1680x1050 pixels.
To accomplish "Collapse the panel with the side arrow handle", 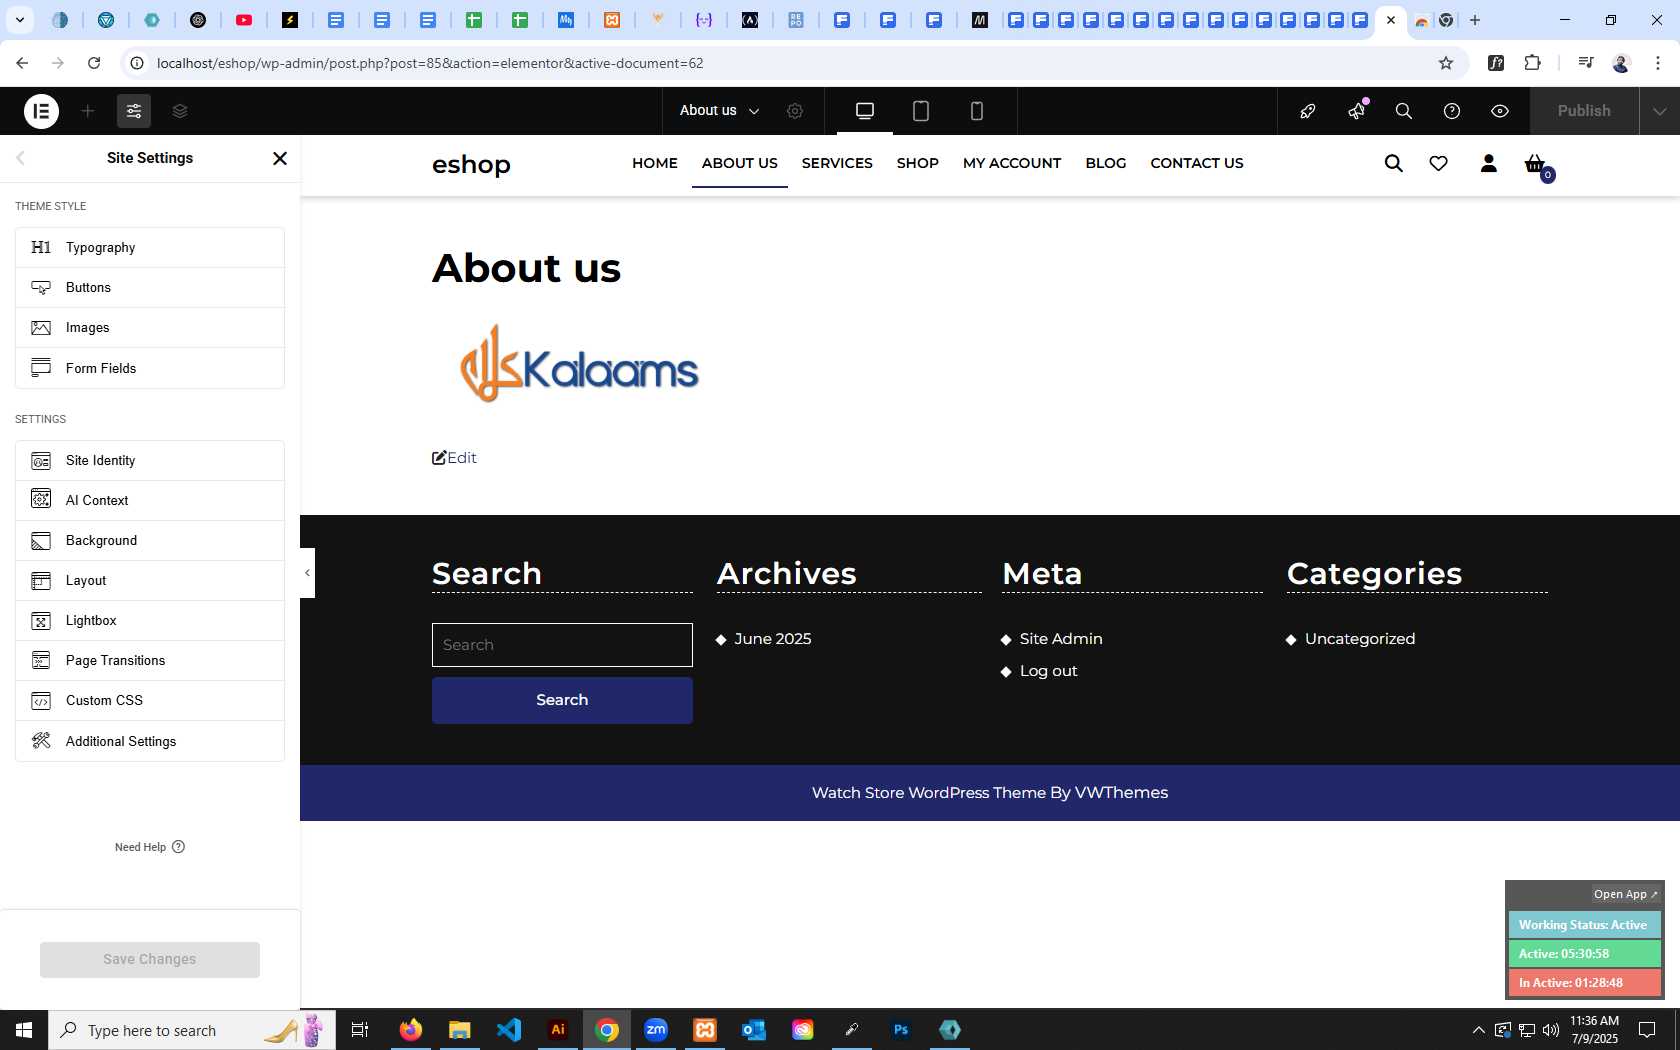I will tap(307, 573).
